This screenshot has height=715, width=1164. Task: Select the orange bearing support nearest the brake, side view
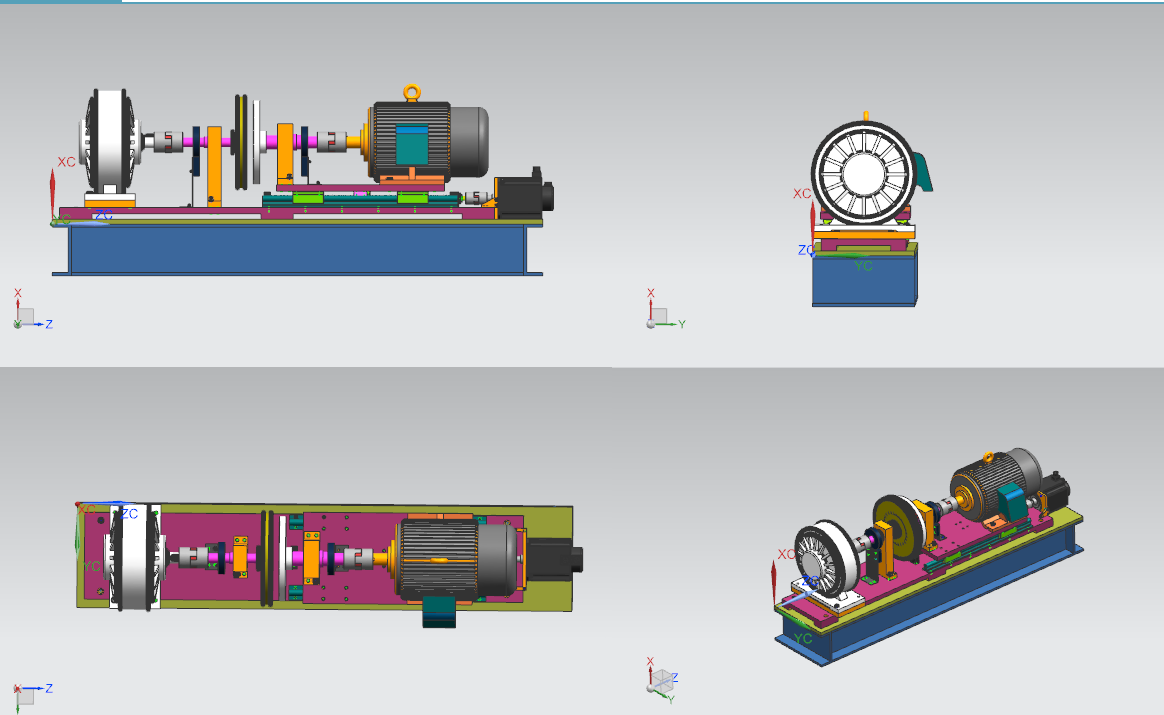[214, 166]
